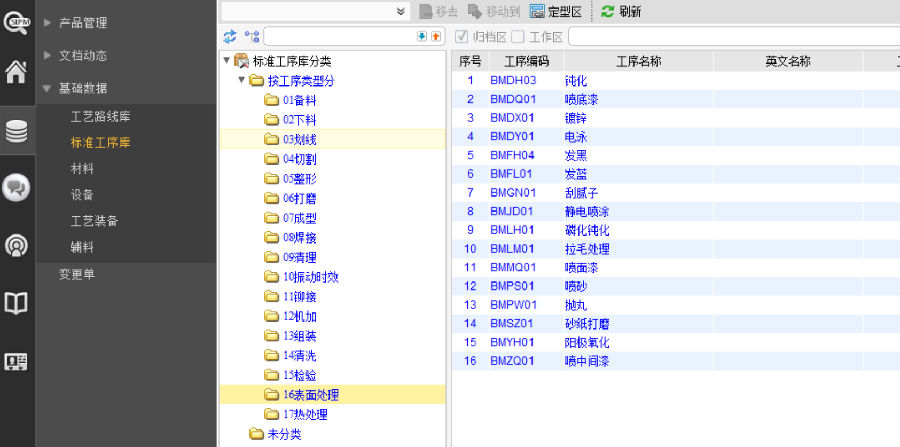The height and width of the screenshot is (447, 900).
Task: Click the ID card sidebar icon
Action: (16, 362)
